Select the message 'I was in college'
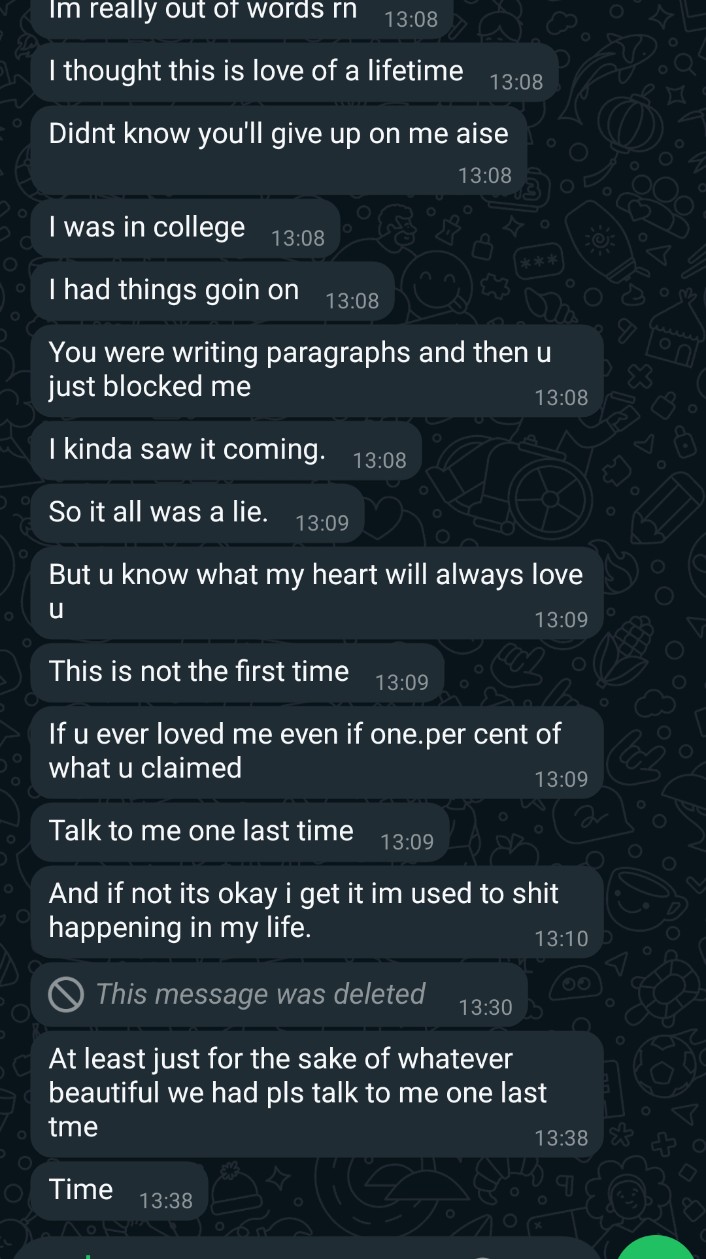The image size is (706, 1259). [146, 227]
